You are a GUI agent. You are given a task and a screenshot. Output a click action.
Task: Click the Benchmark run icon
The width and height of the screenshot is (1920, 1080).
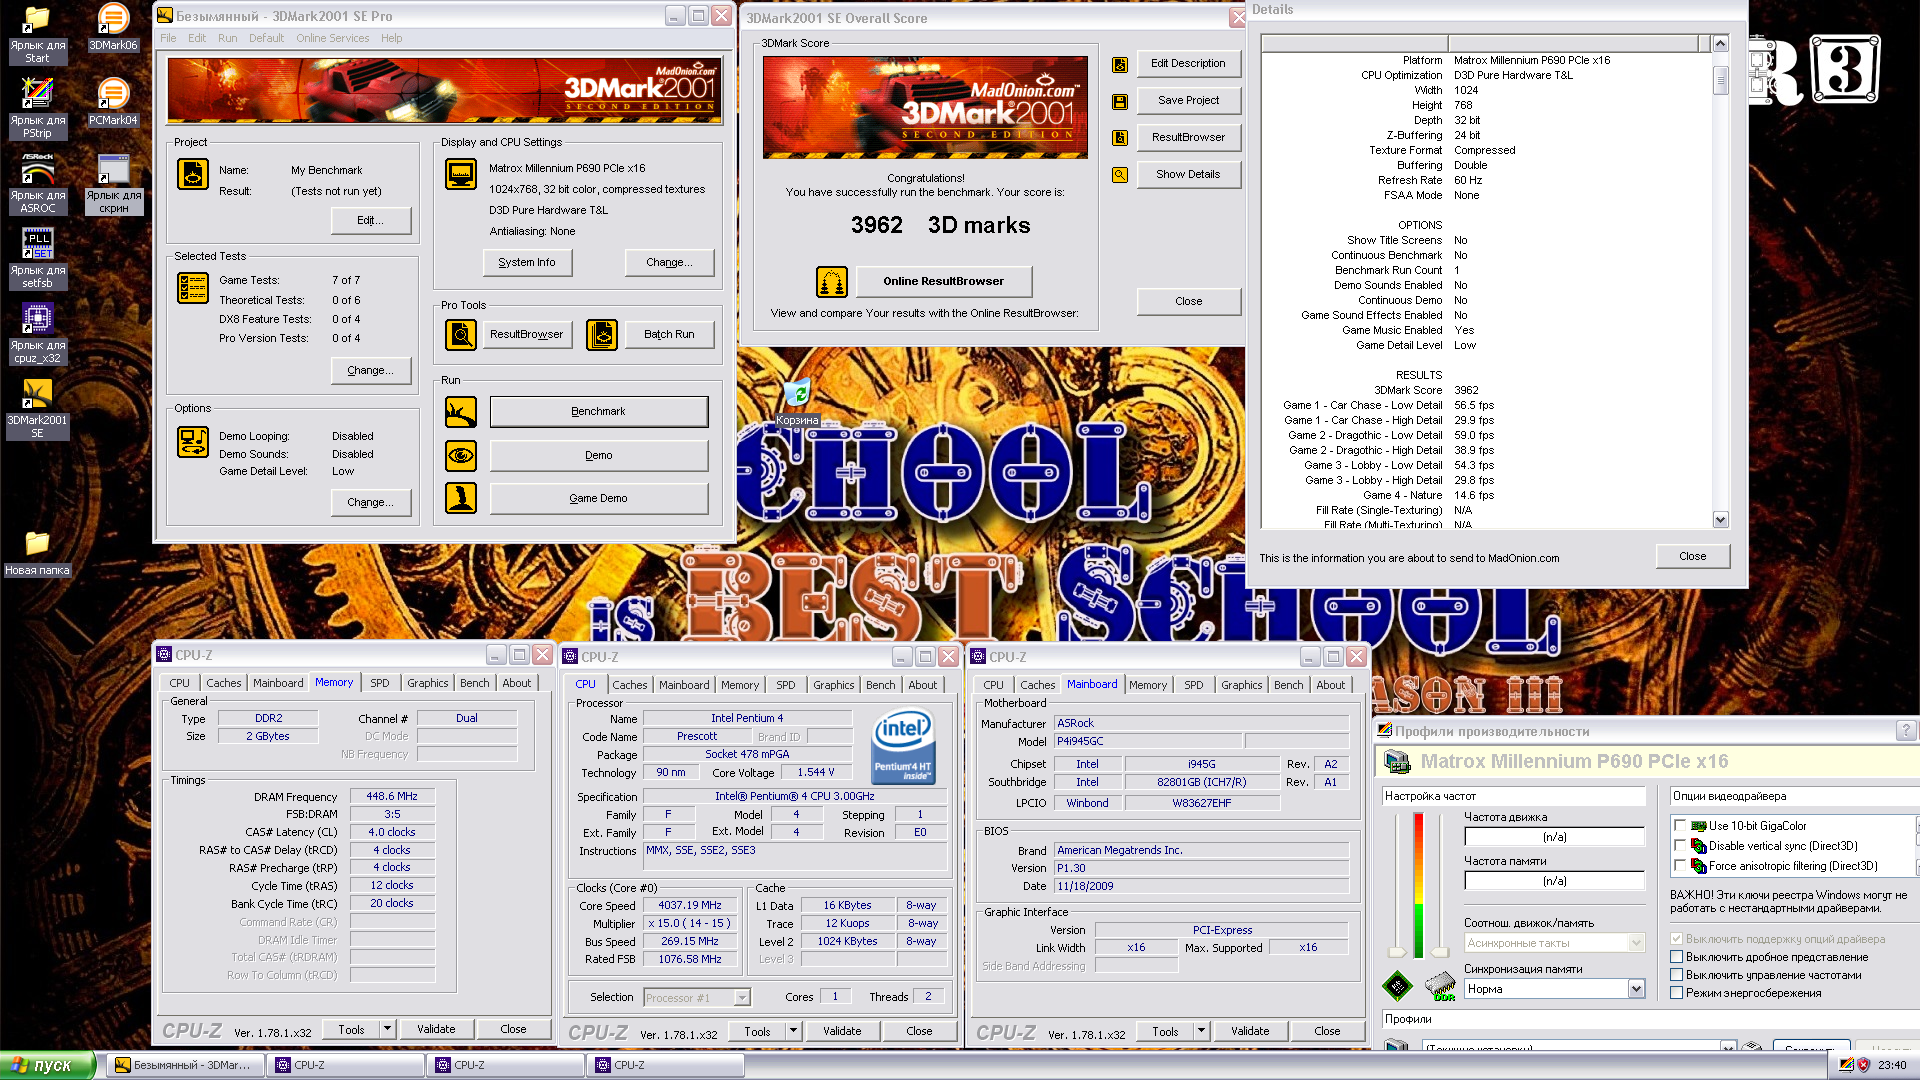[461, 411]
